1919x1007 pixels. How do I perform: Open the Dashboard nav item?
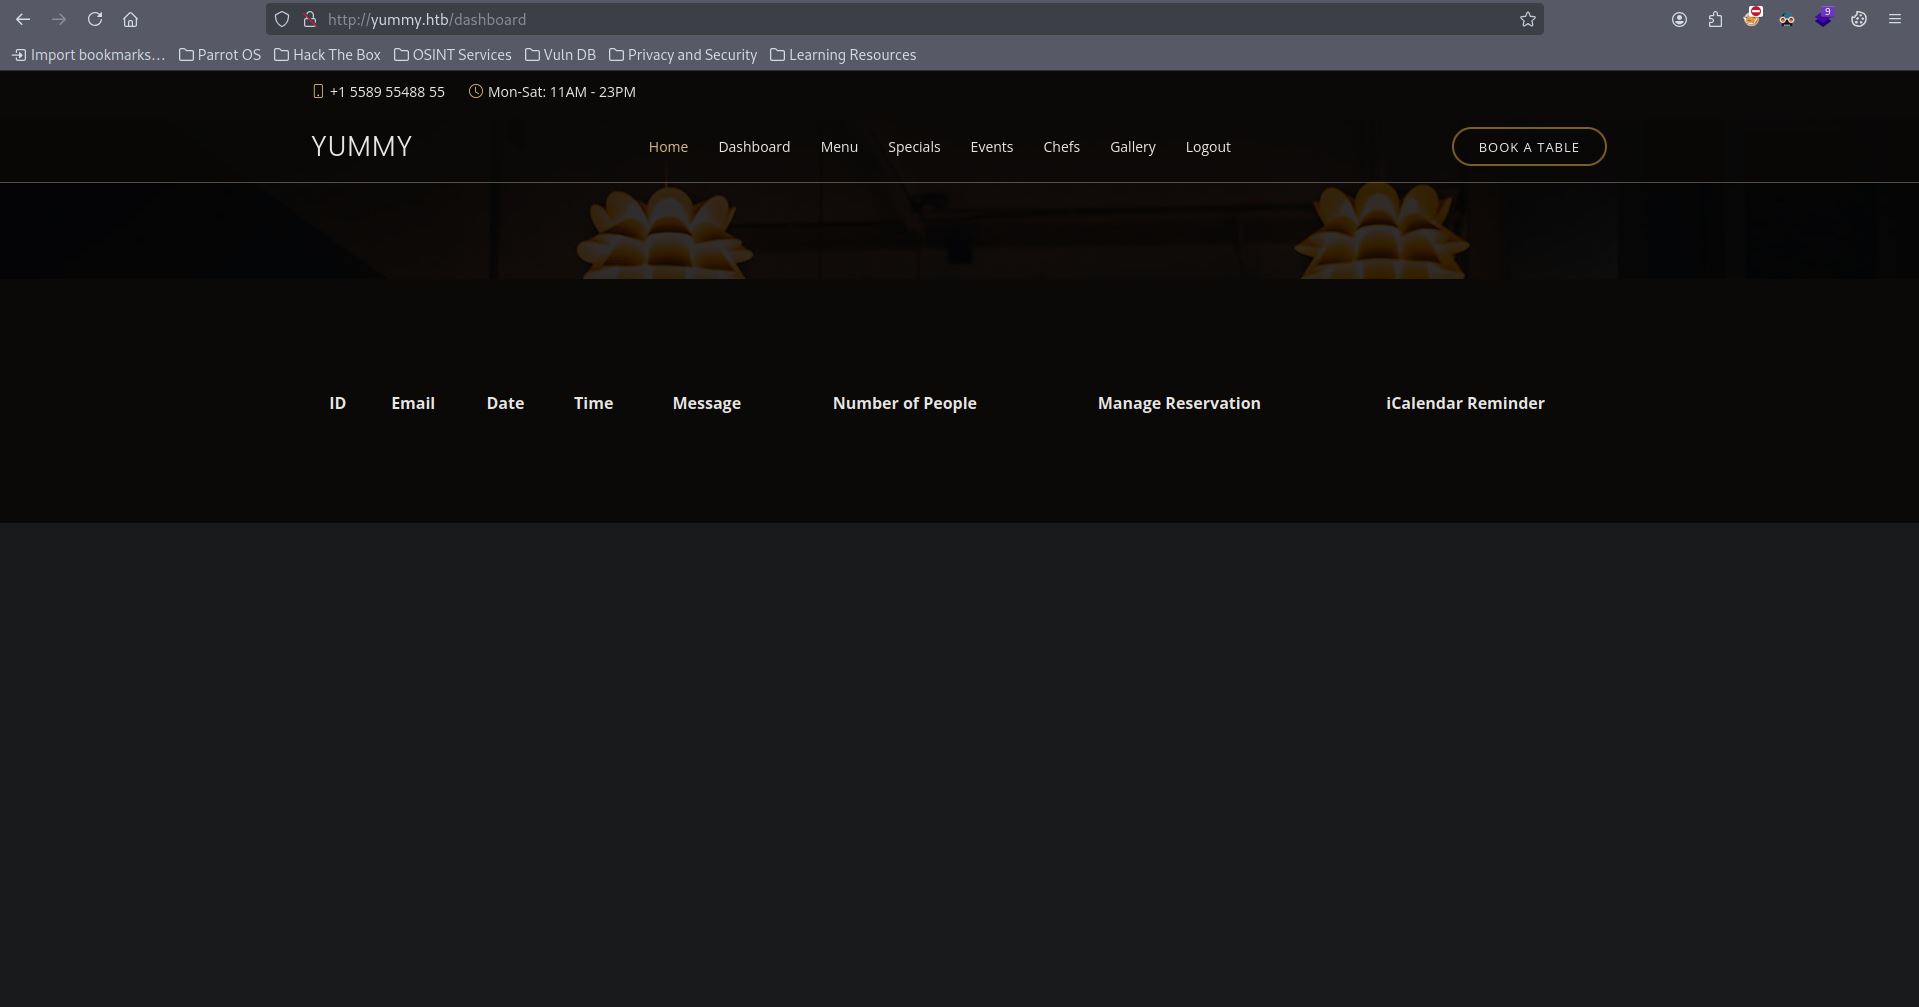coord(754,147)
